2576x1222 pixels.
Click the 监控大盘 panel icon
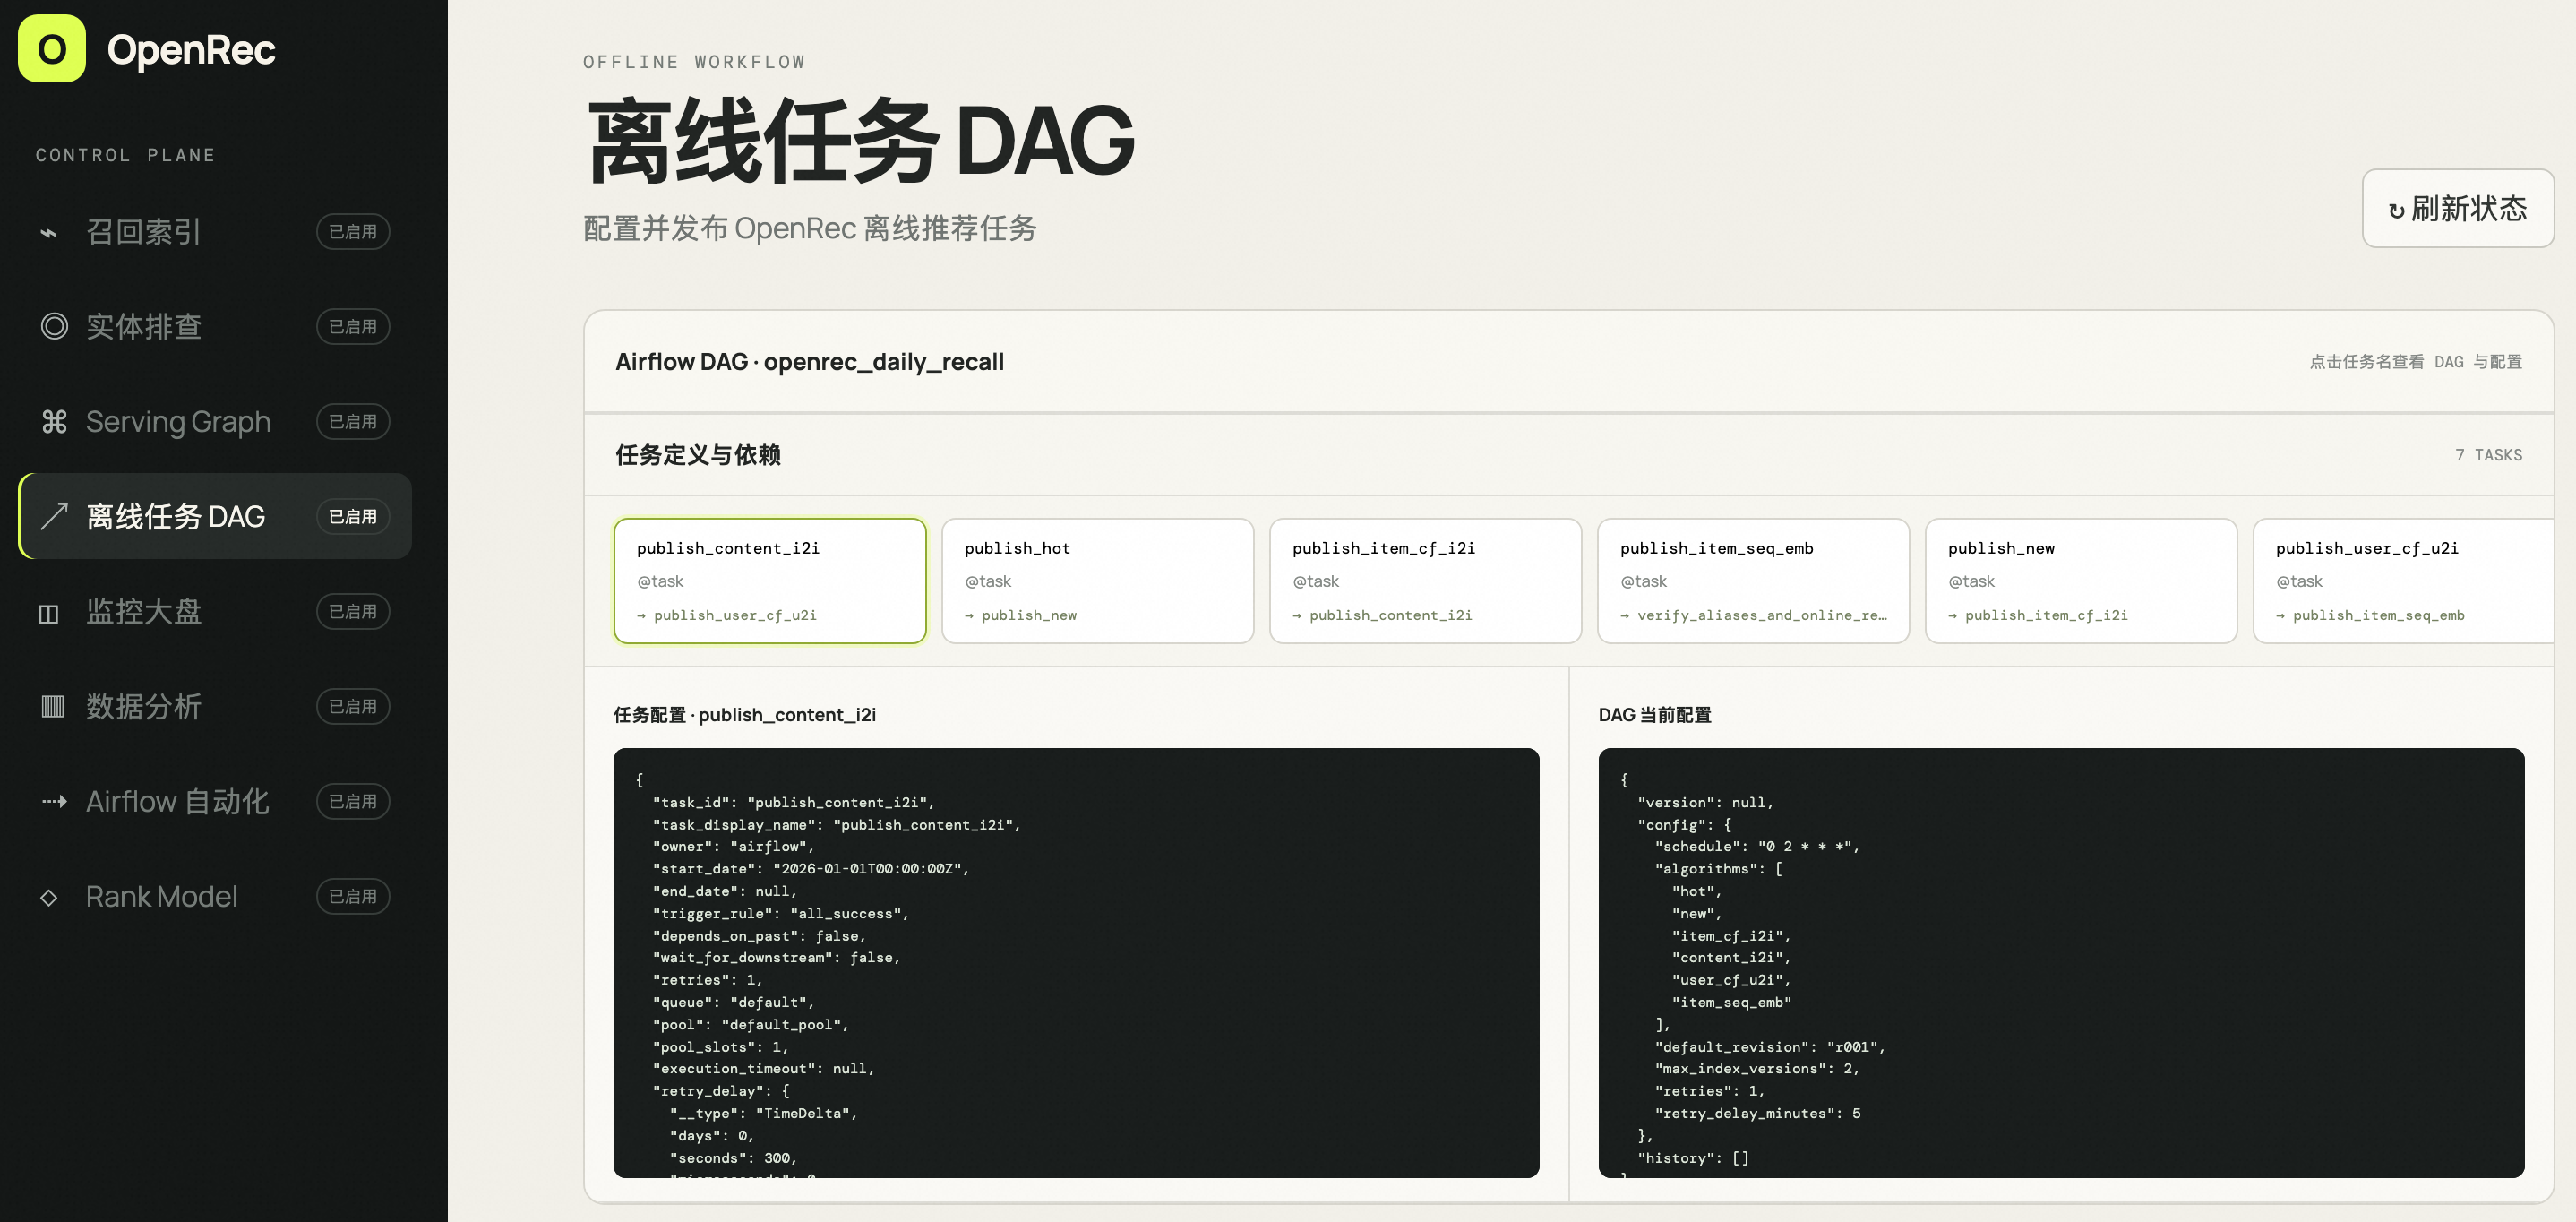(x=49, y=613)
